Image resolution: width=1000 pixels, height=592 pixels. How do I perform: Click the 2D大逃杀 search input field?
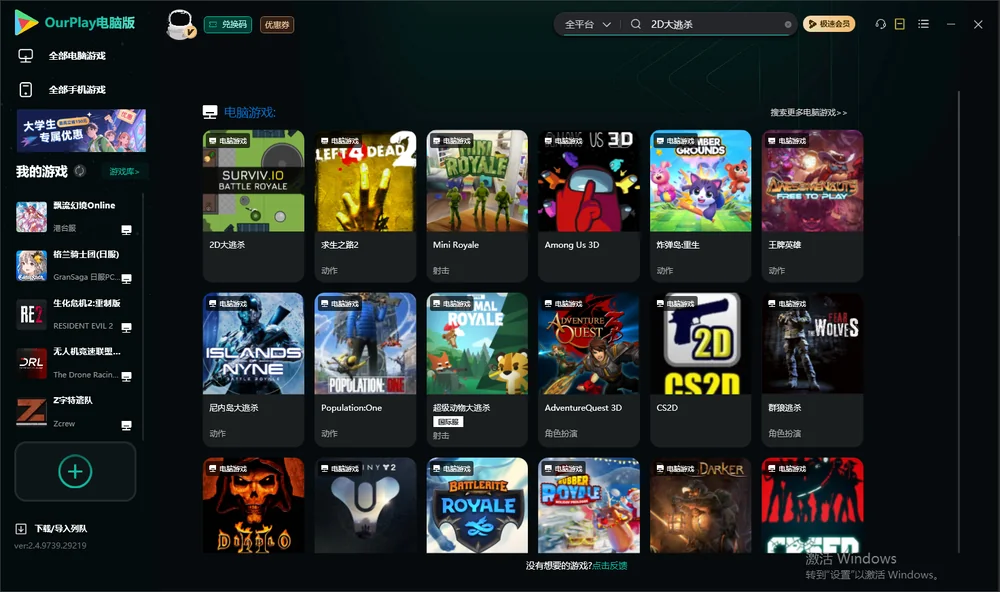click(x=714, y=24)
